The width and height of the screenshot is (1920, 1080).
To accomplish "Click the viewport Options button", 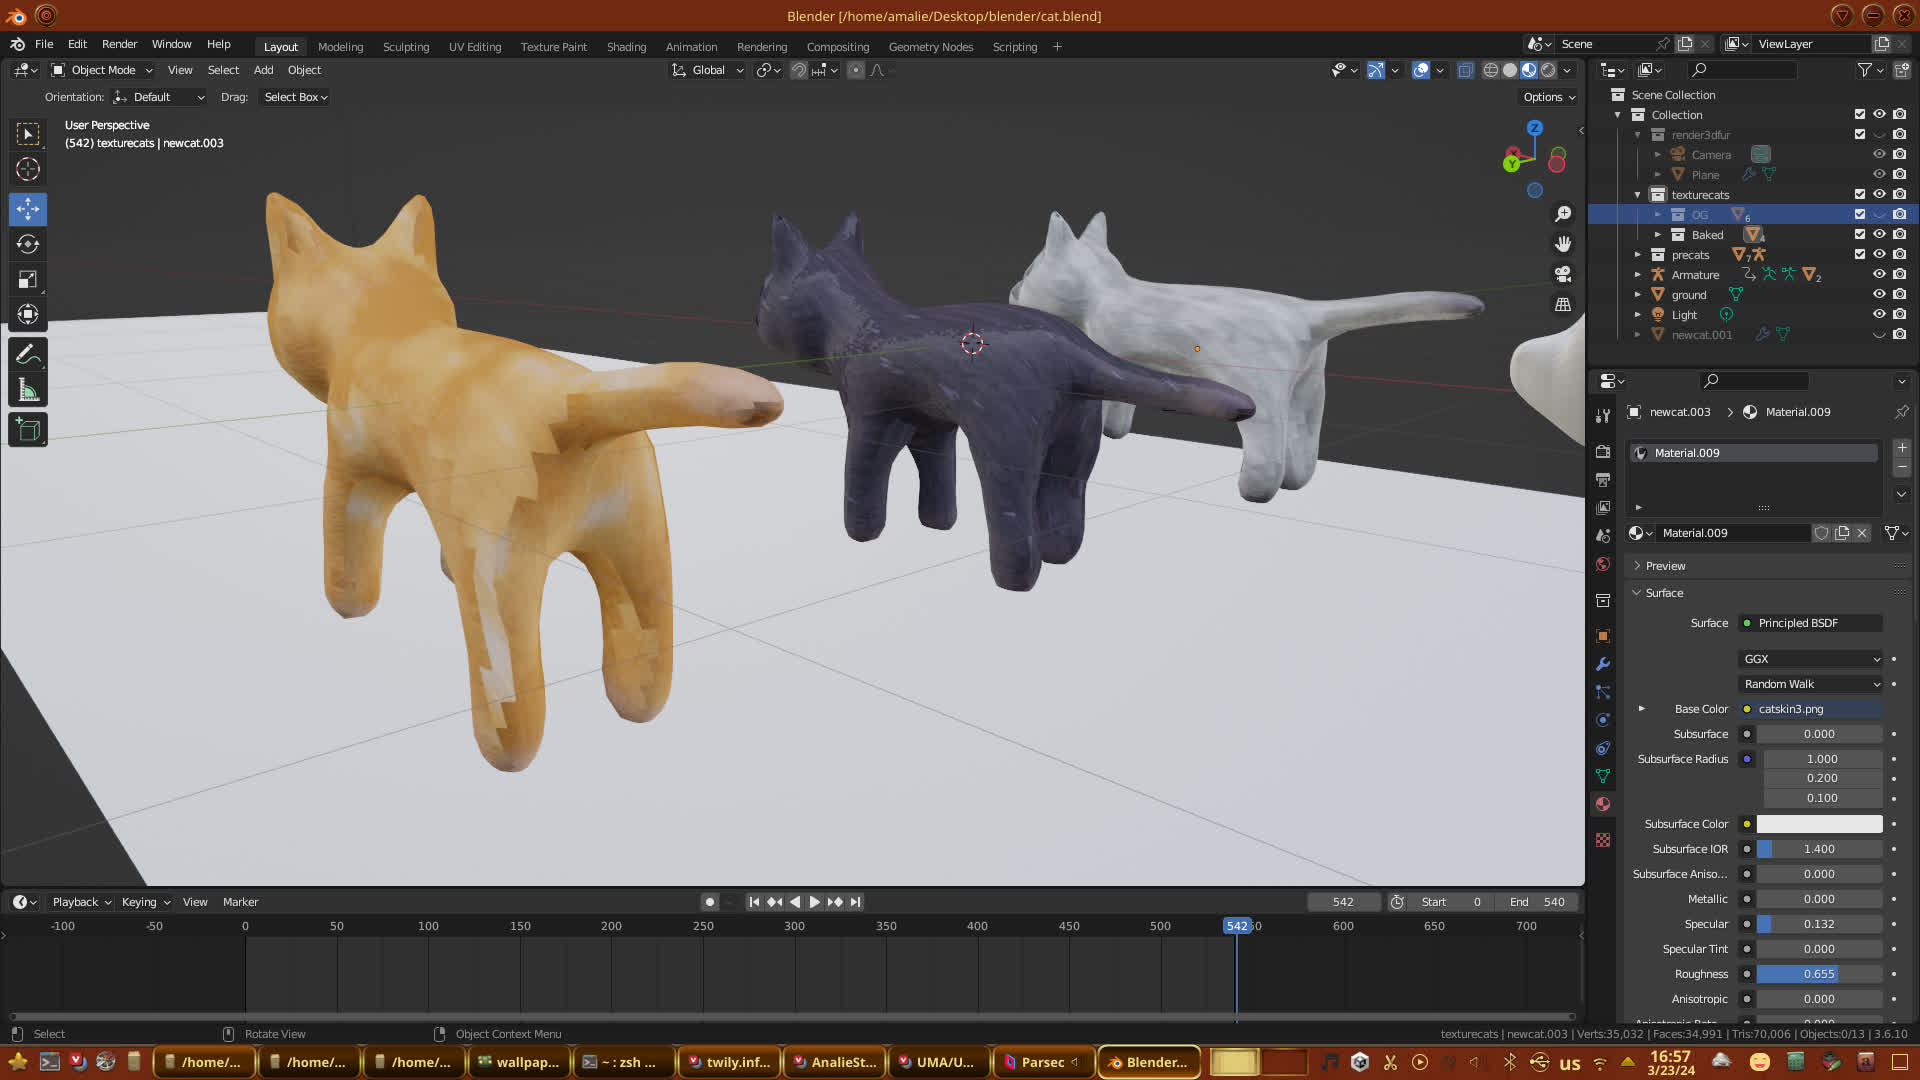I will pyautogui.click(x=1548, y=97).
